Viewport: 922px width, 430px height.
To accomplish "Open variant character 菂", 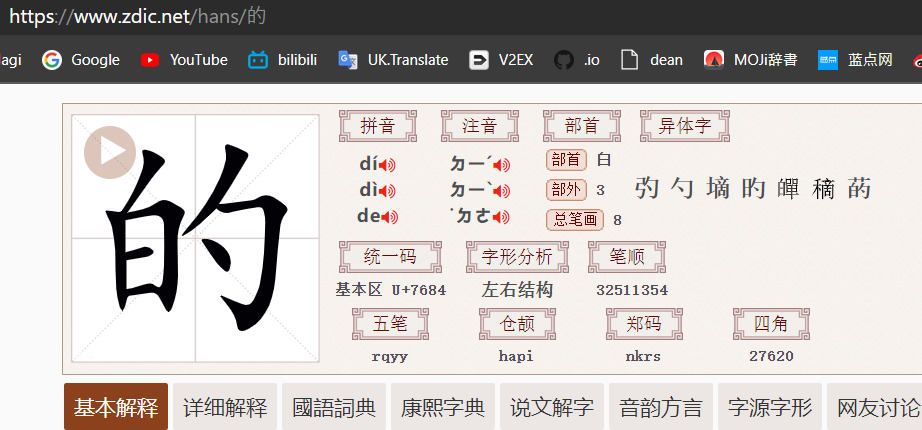I will (x=859, y=189).
